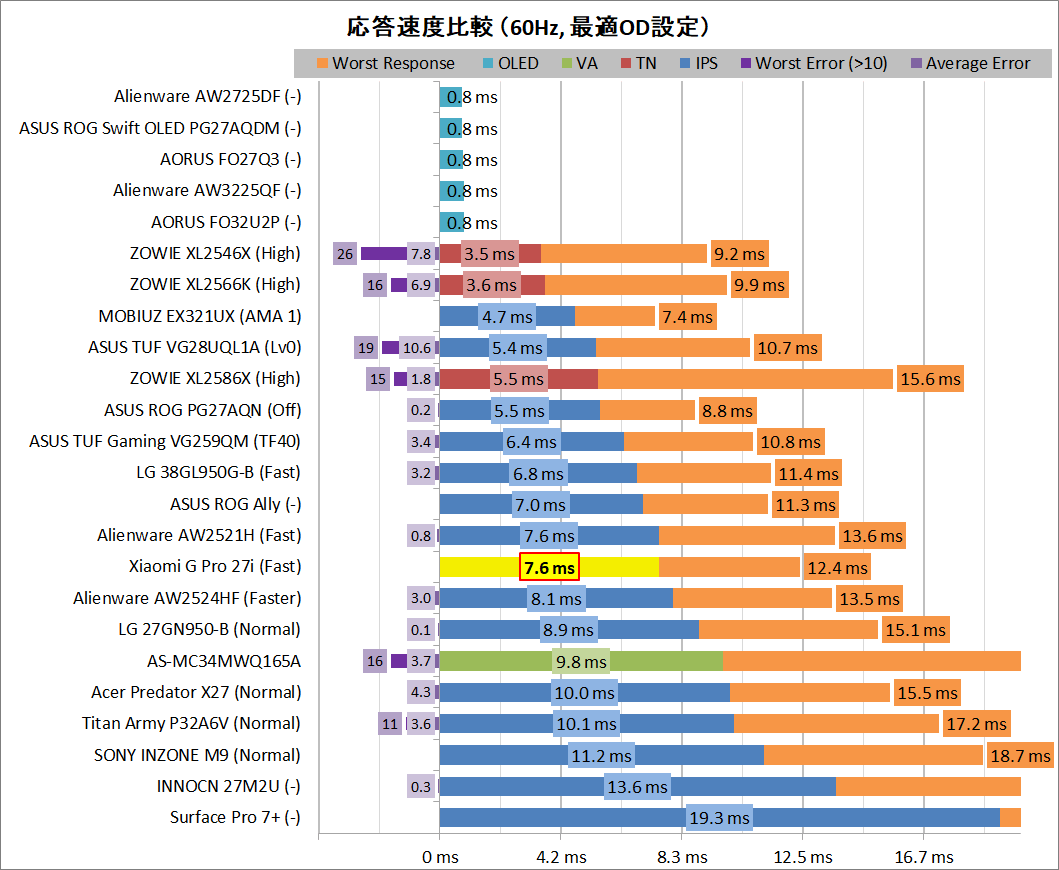Select the TN legend entry
The image size is (1059, 870).
coord(639,63)
